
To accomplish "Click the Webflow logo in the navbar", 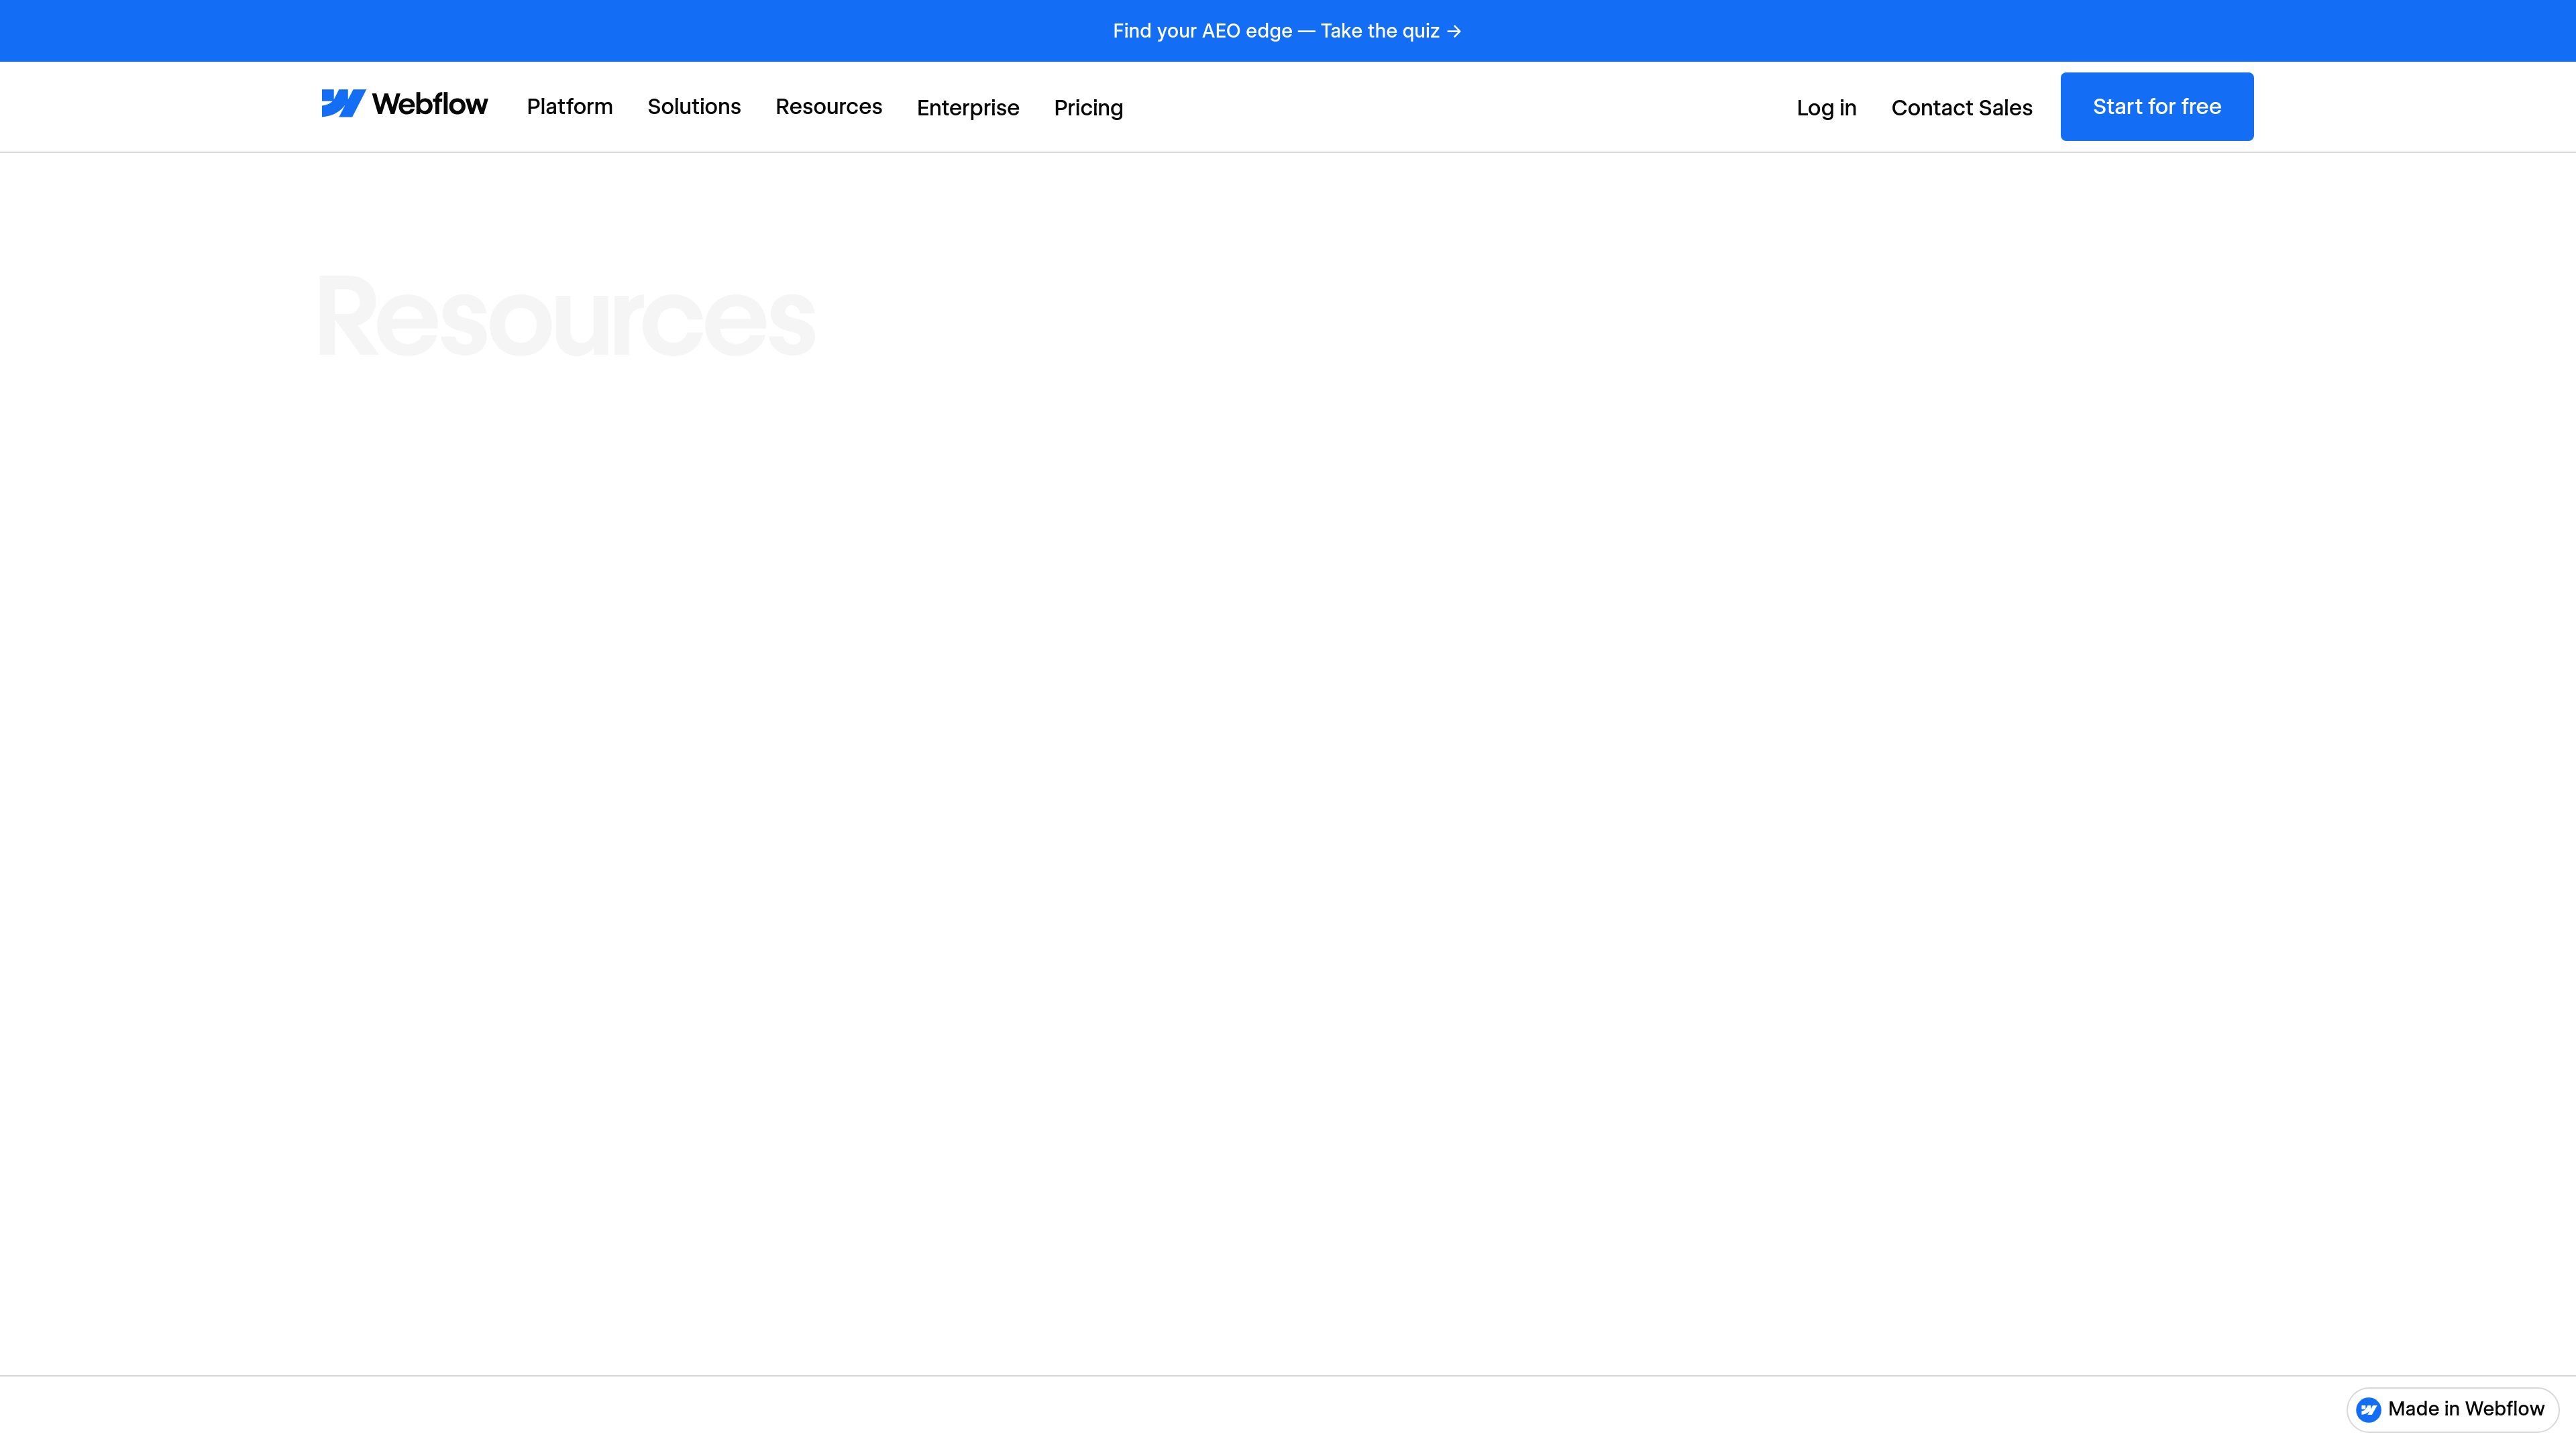I will coord(404,104).
